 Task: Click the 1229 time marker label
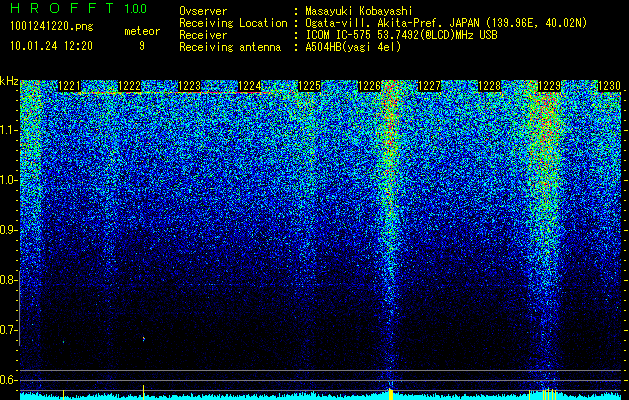click(x=549, y=86)
